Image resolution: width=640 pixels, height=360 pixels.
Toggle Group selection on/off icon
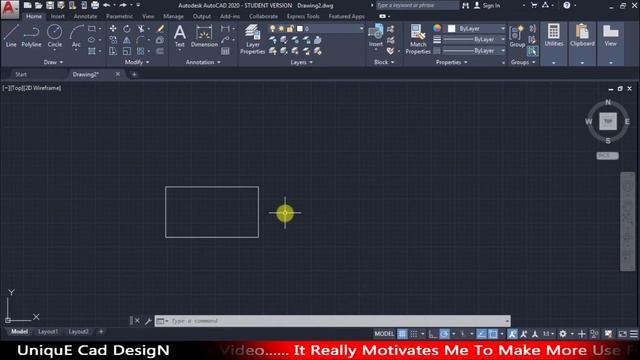tap(532, 51)
